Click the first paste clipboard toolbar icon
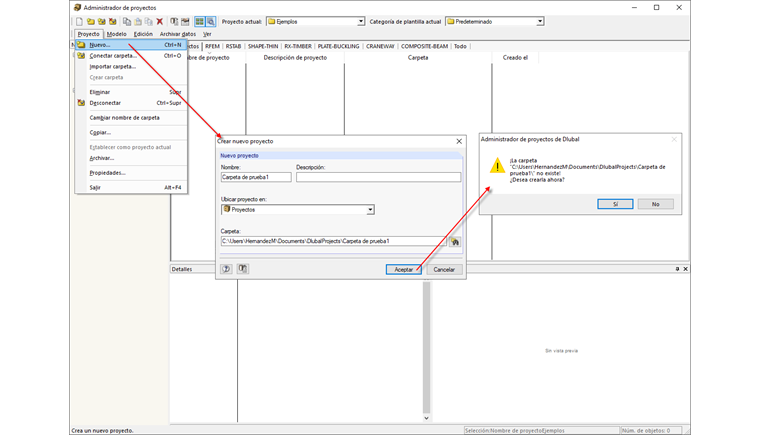760x435 pixels. pos(138,21)
